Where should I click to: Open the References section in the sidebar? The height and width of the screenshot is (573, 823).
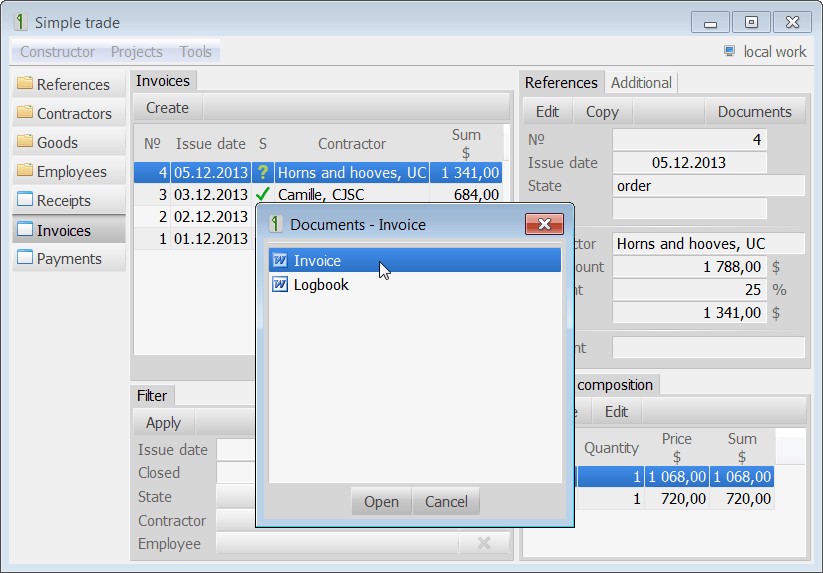[x=69, y=84]
